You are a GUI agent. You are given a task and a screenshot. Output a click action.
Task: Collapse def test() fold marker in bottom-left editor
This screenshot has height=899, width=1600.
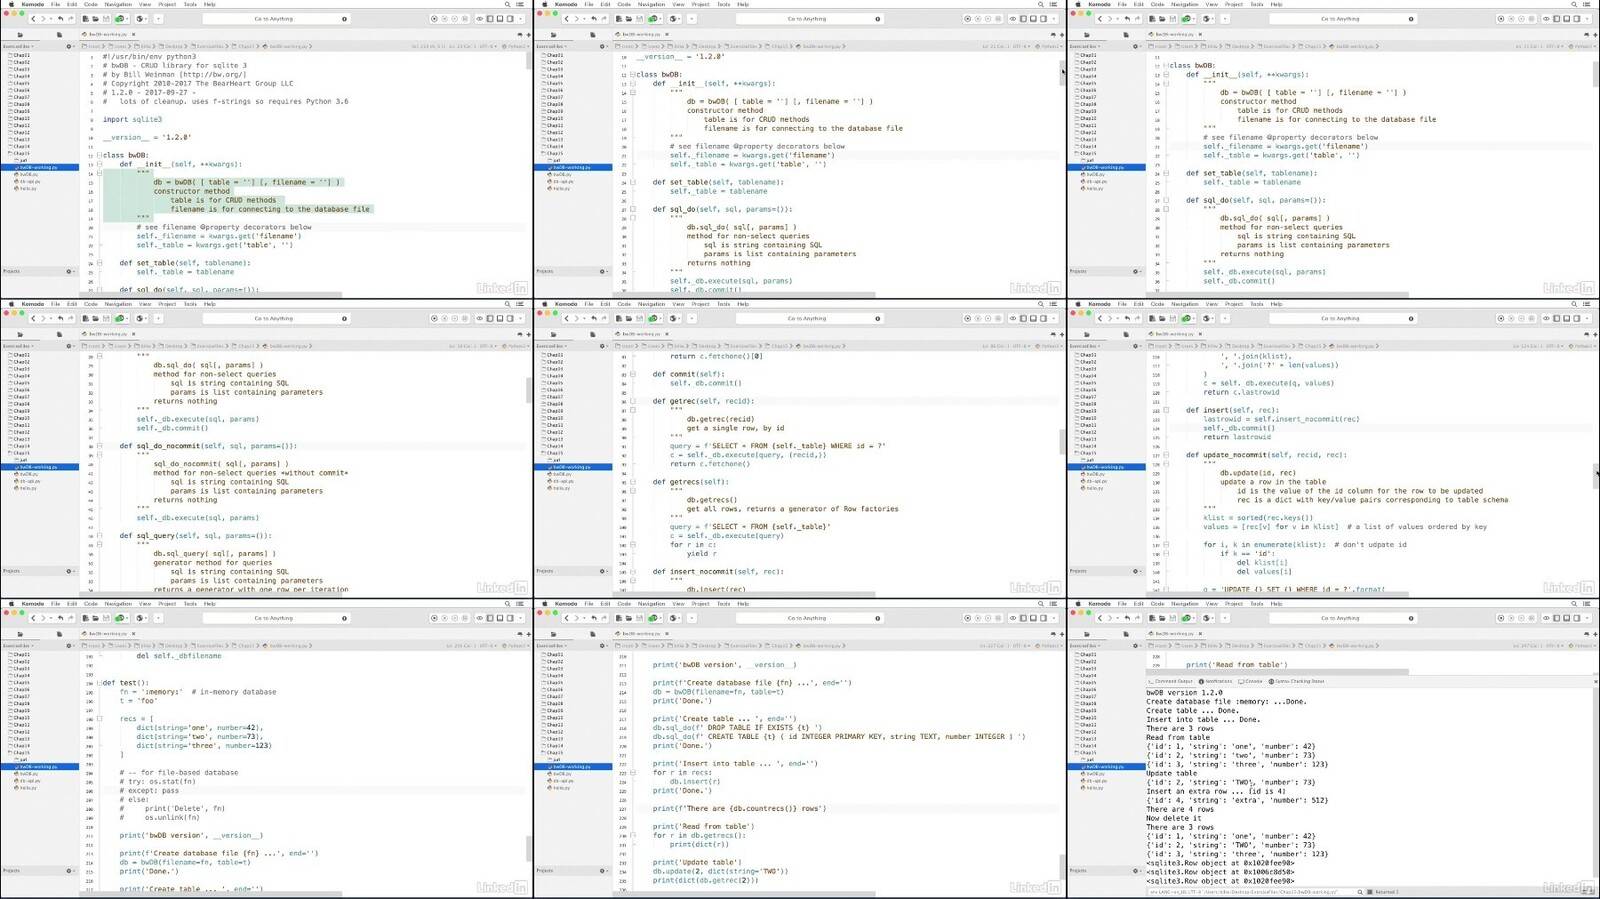pyautogui.click(x=99, y=683)
